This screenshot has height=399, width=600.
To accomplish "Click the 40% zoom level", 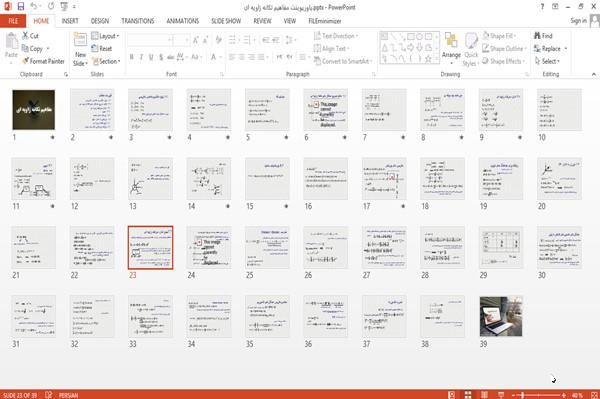I will (577, 395).
